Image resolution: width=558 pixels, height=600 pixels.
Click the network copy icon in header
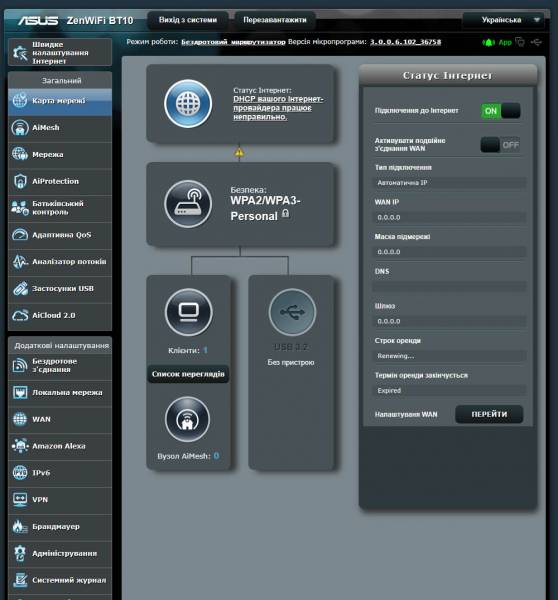click(x=520, y=42)
